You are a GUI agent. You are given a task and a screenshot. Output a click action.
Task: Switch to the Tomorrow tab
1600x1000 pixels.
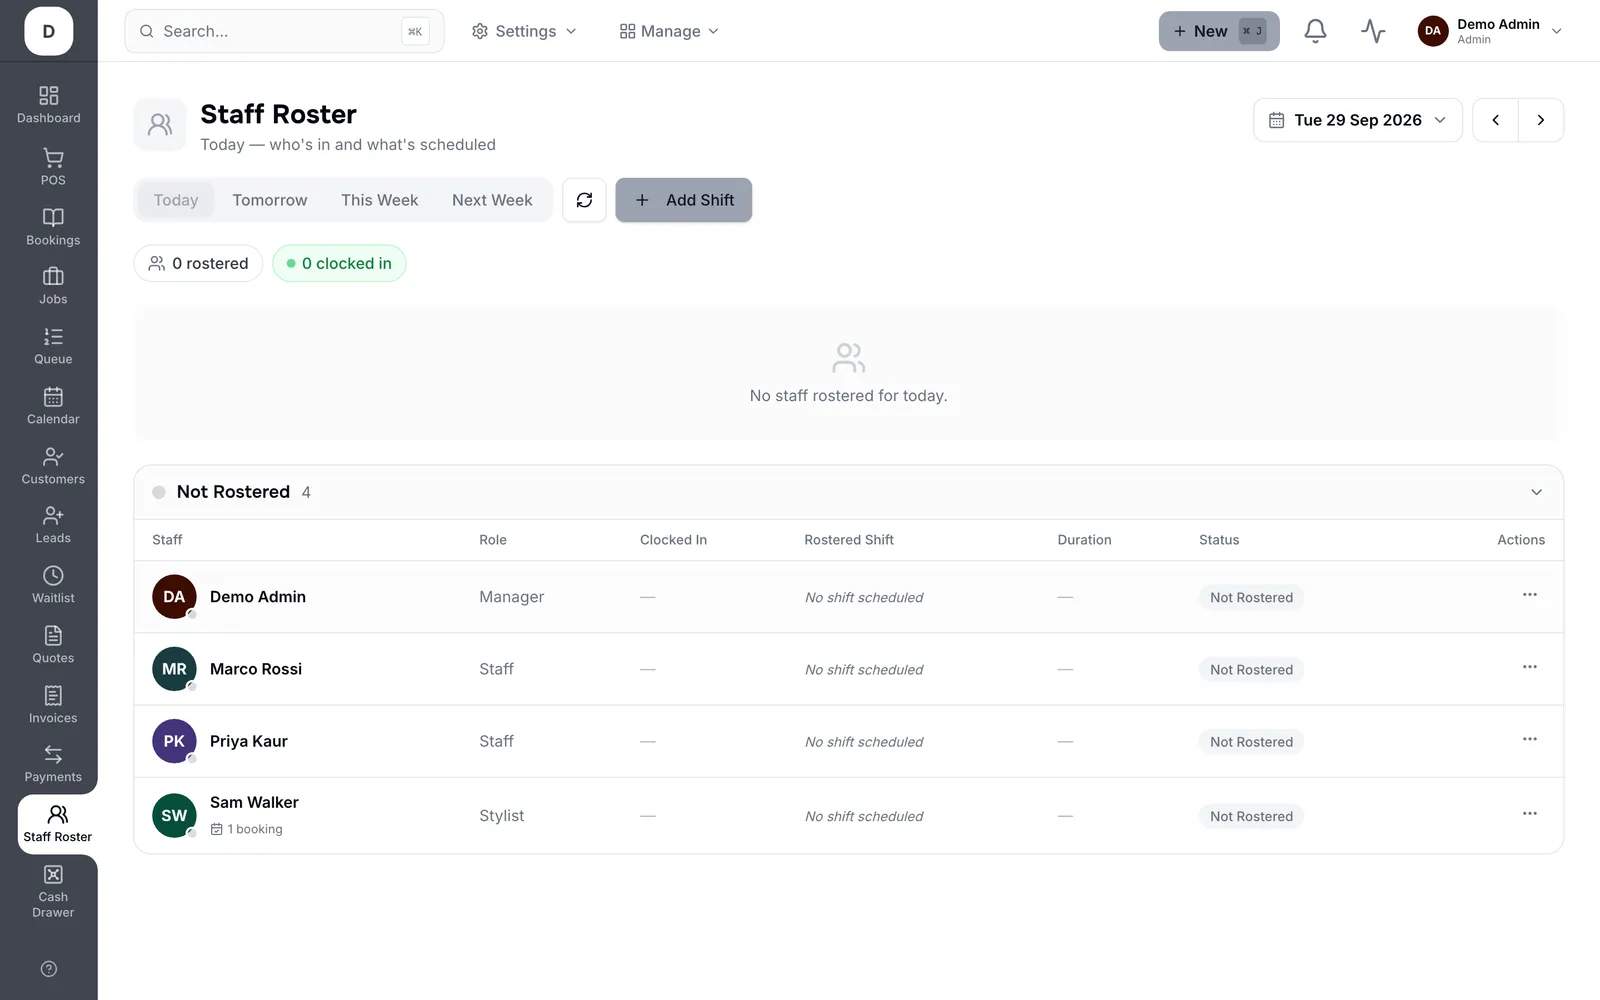tap(270, 200)
